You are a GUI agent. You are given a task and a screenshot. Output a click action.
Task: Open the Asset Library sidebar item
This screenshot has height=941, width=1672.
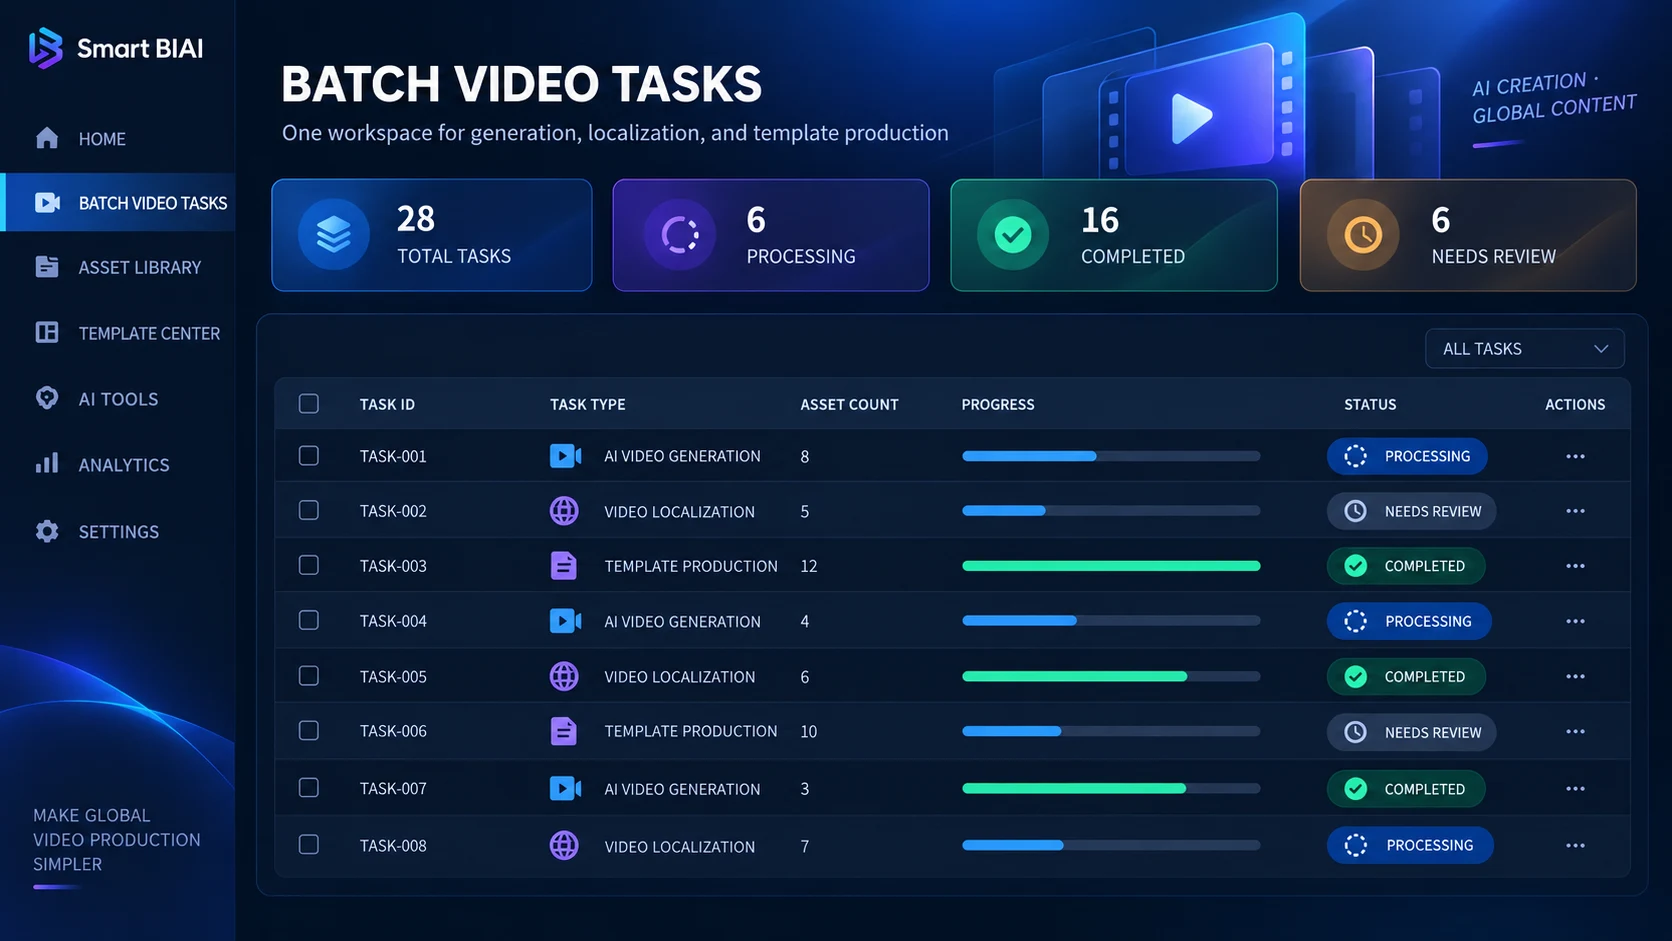(118, 267)
